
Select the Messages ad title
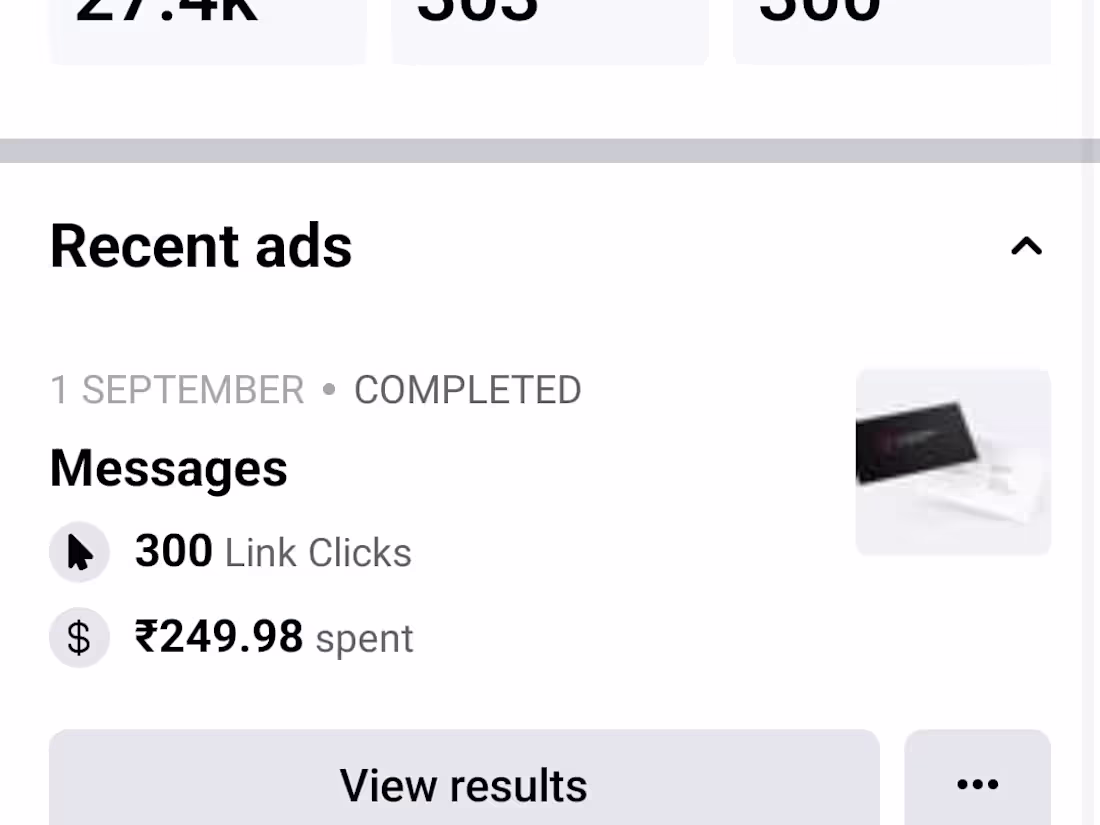coord(169,468)
